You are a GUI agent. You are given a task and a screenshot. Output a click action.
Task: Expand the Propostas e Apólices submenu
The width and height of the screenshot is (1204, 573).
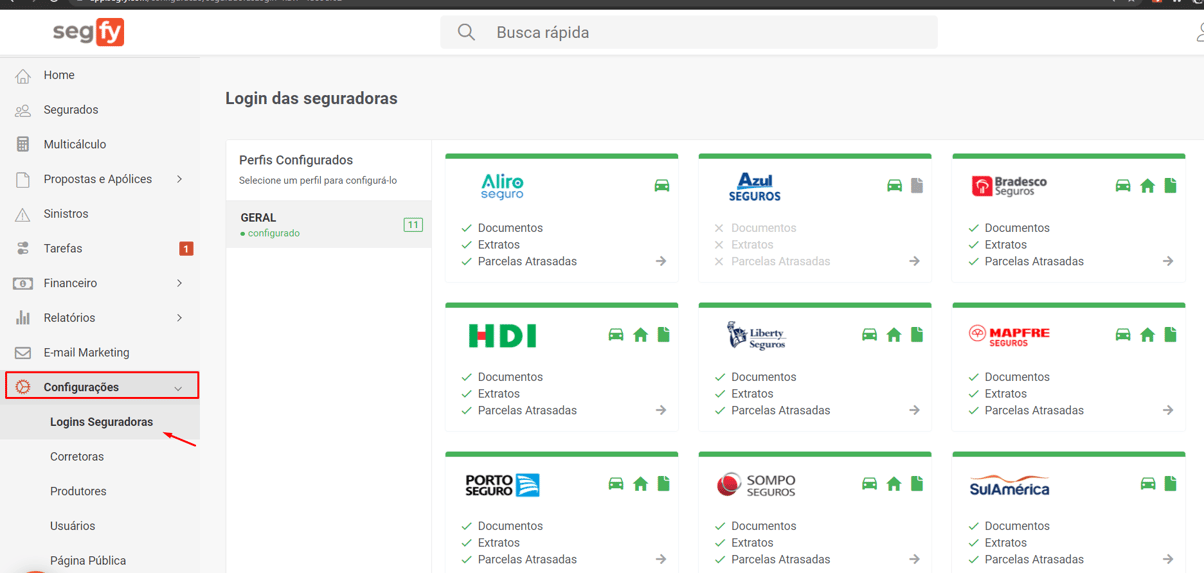coord(179,179)
